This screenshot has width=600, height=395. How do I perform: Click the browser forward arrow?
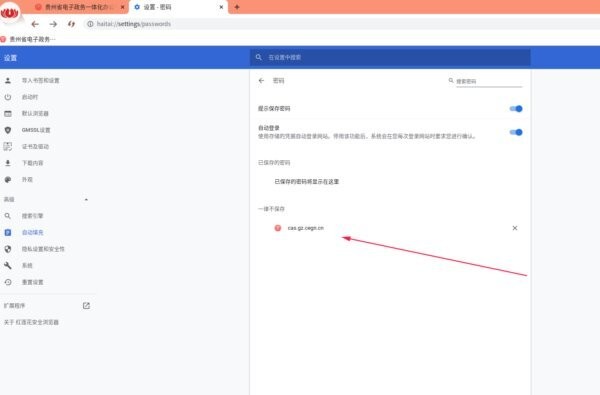[53, 24]
